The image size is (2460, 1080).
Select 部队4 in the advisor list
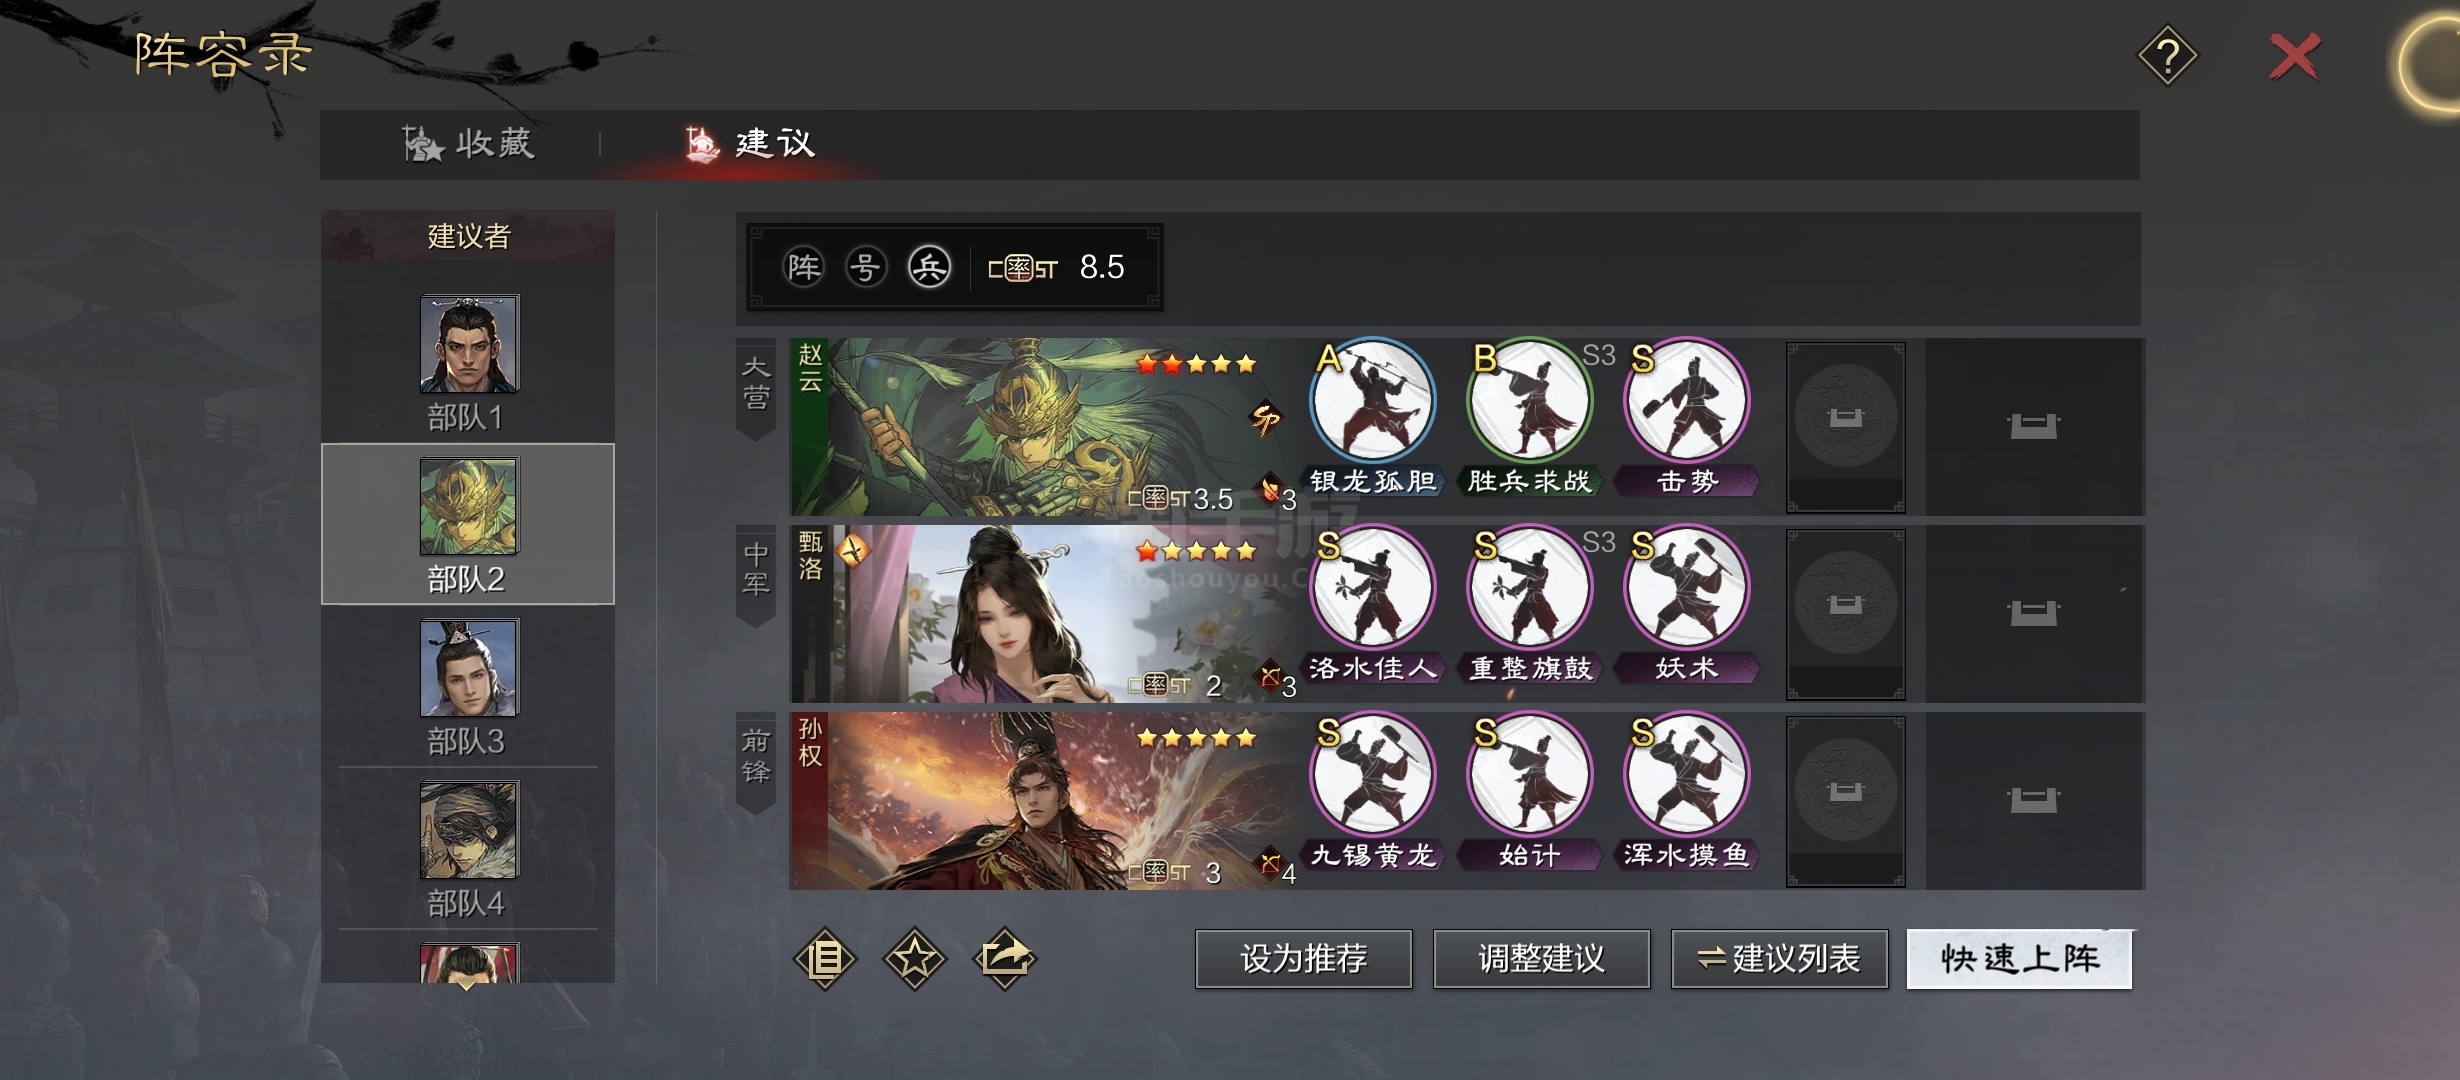(x=468, y=849)
